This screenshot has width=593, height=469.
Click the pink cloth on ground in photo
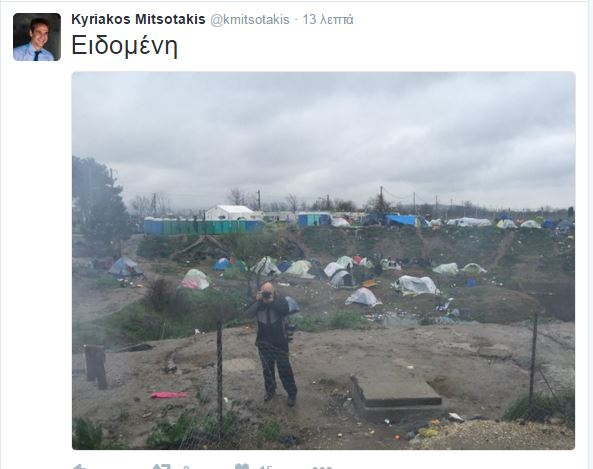click(x=169, y=395)
